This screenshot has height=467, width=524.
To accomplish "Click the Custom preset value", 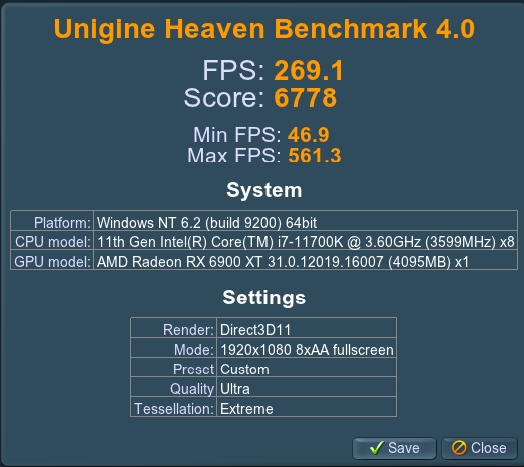I will pos(245,369).
